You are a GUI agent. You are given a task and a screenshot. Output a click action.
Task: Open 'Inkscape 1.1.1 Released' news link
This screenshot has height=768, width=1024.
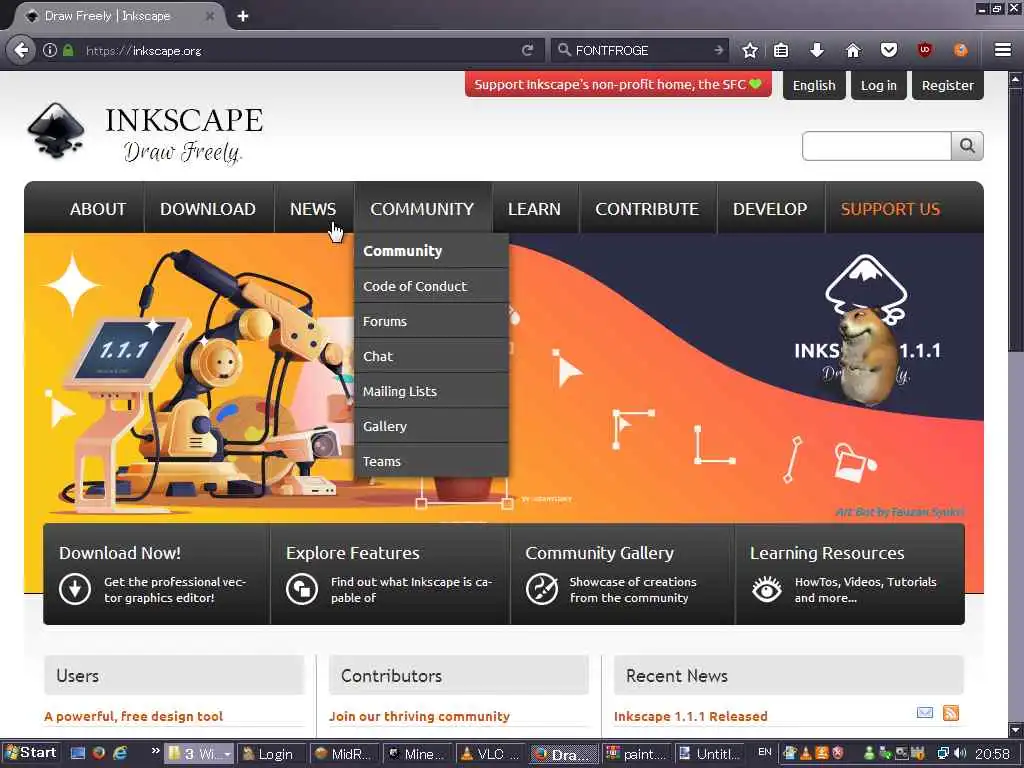[x=690, y=716]
